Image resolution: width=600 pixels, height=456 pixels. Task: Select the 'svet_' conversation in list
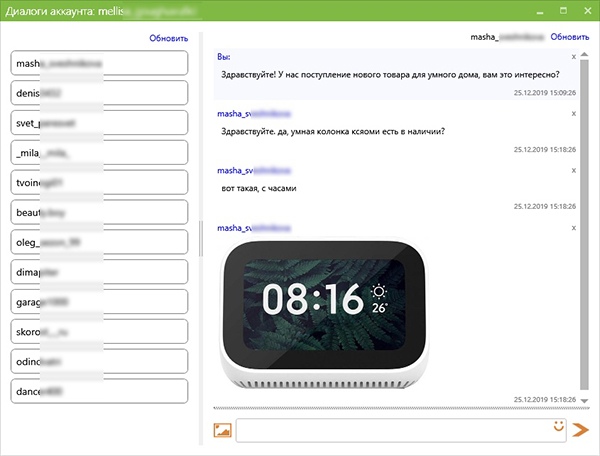(99, 122)
